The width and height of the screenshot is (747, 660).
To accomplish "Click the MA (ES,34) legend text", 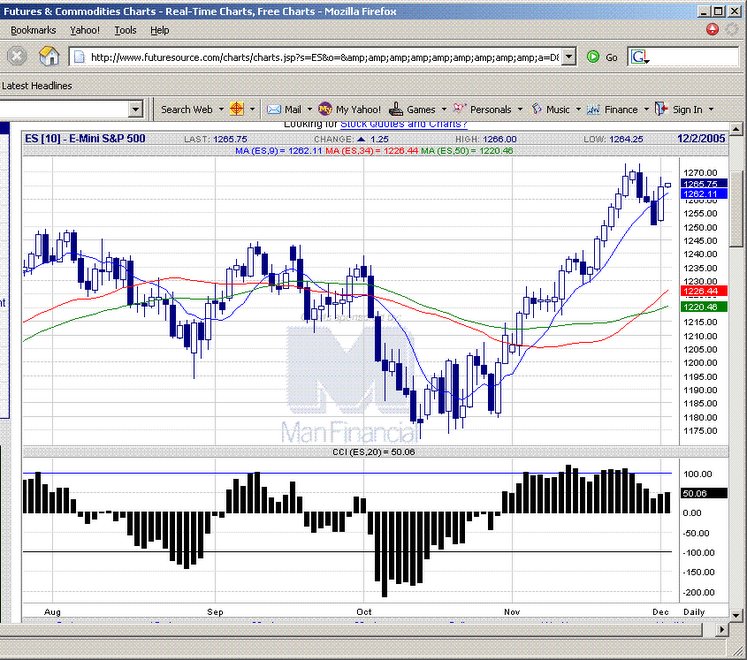I will point(372,151).
